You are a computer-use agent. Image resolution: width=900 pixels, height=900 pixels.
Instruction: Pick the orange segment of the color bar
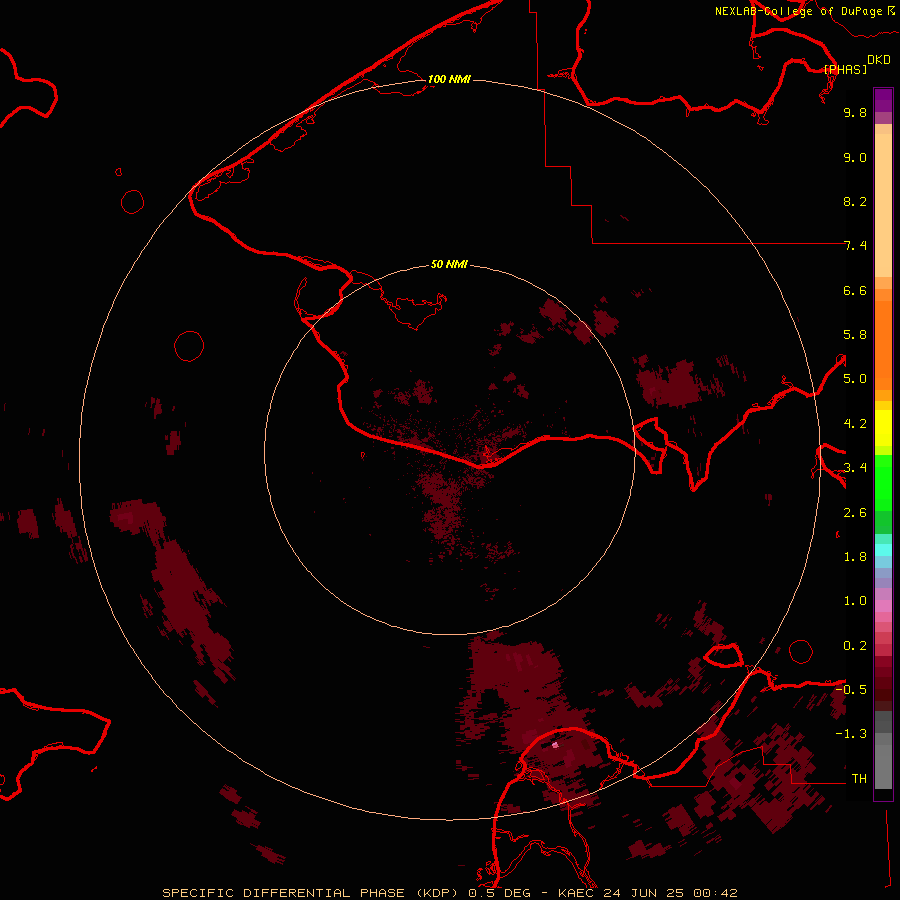click(883, 344)
